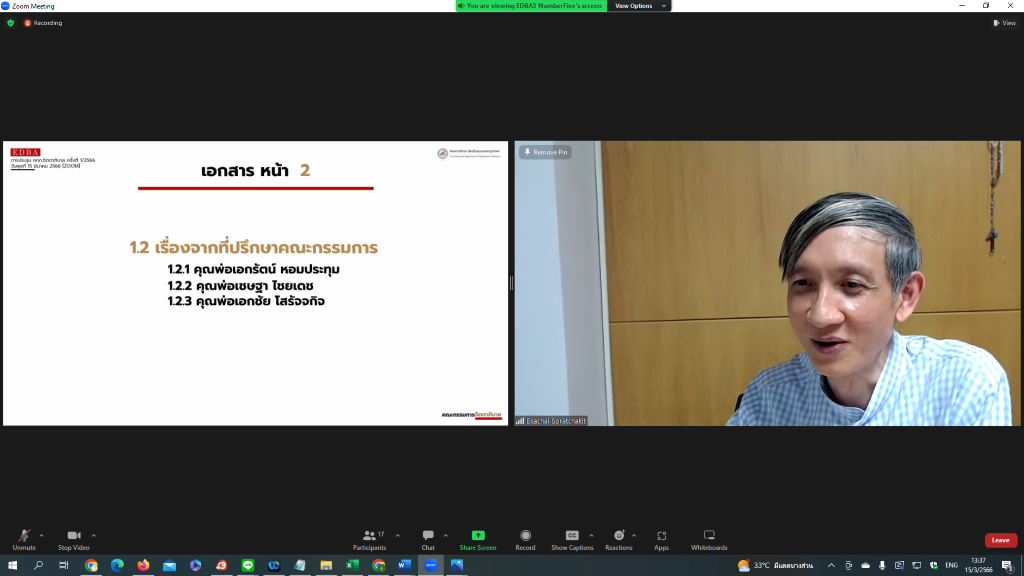The image size is (1024, 576).
Task: Open the Reactions menu
Action: tap(618, 539)
